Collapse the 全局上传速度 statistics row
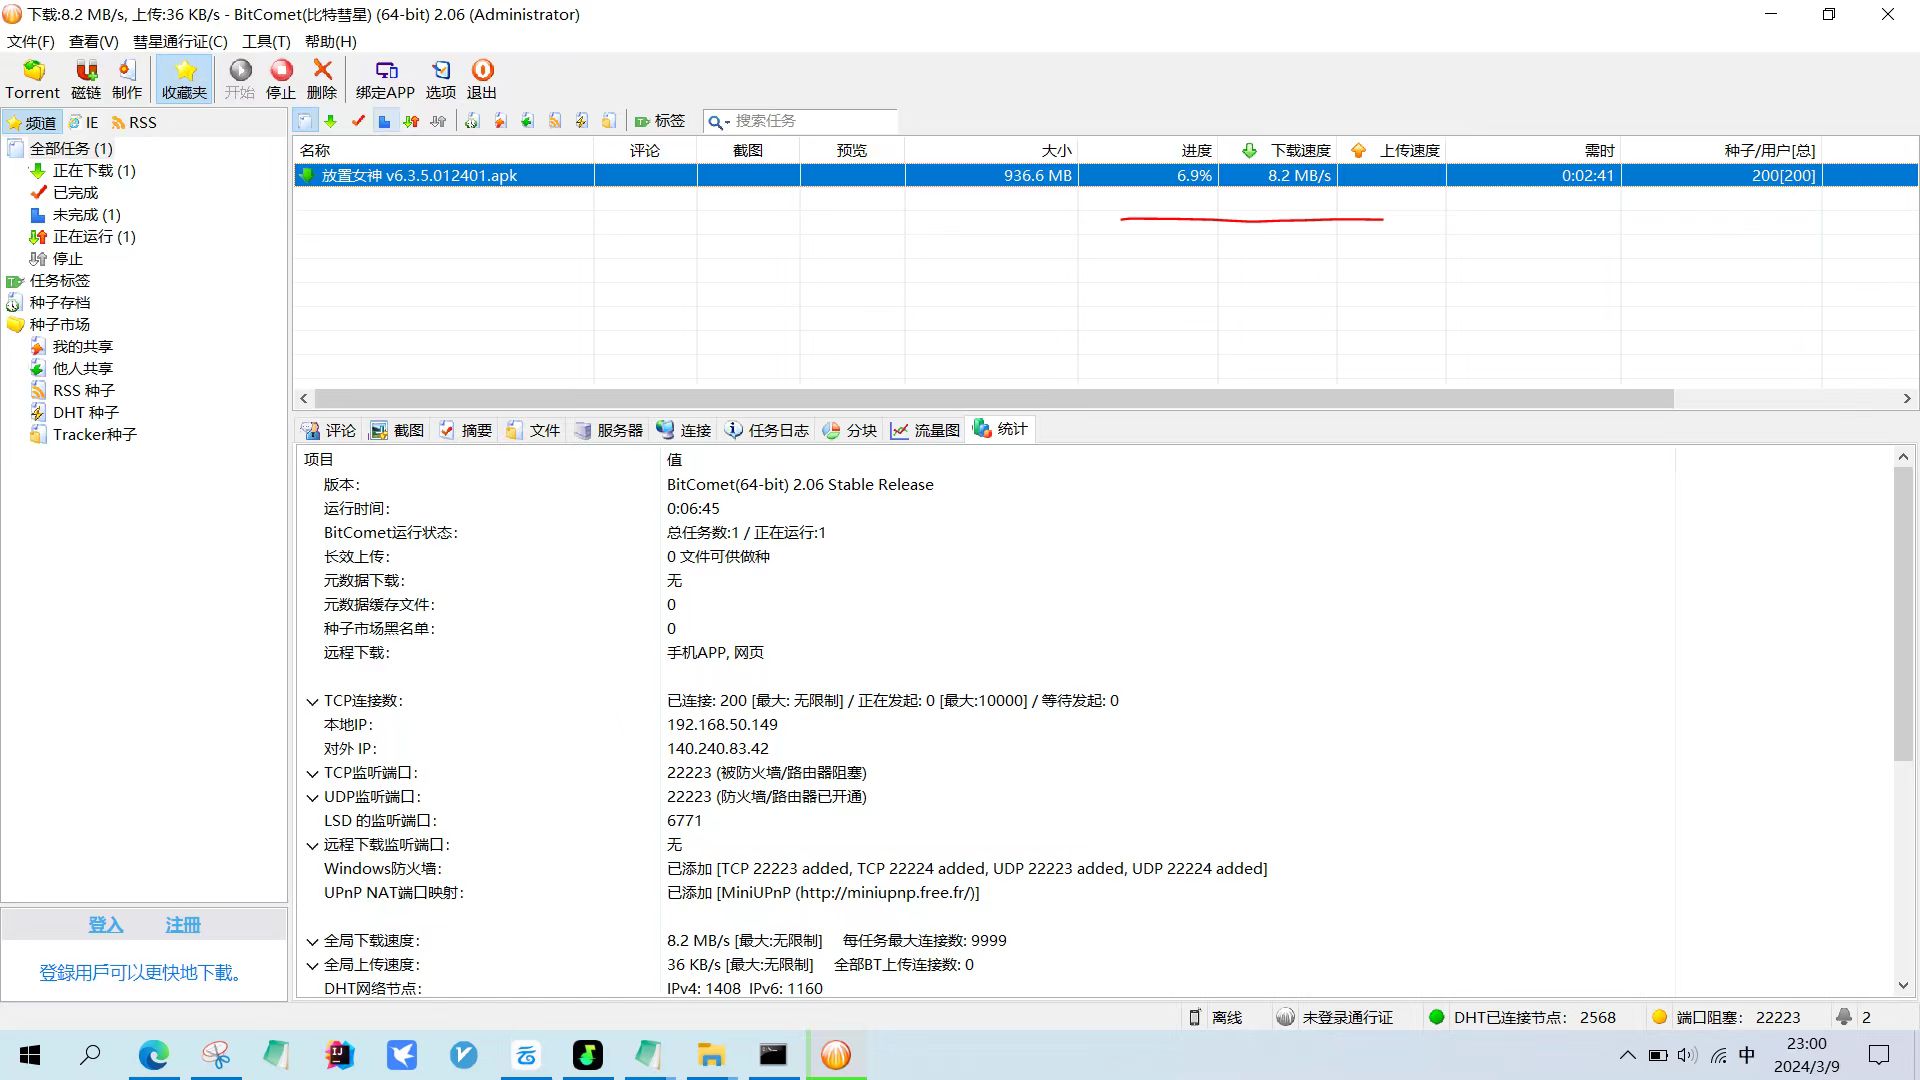The width and height of the screenshot is (1920, 1080). point(312,966)
